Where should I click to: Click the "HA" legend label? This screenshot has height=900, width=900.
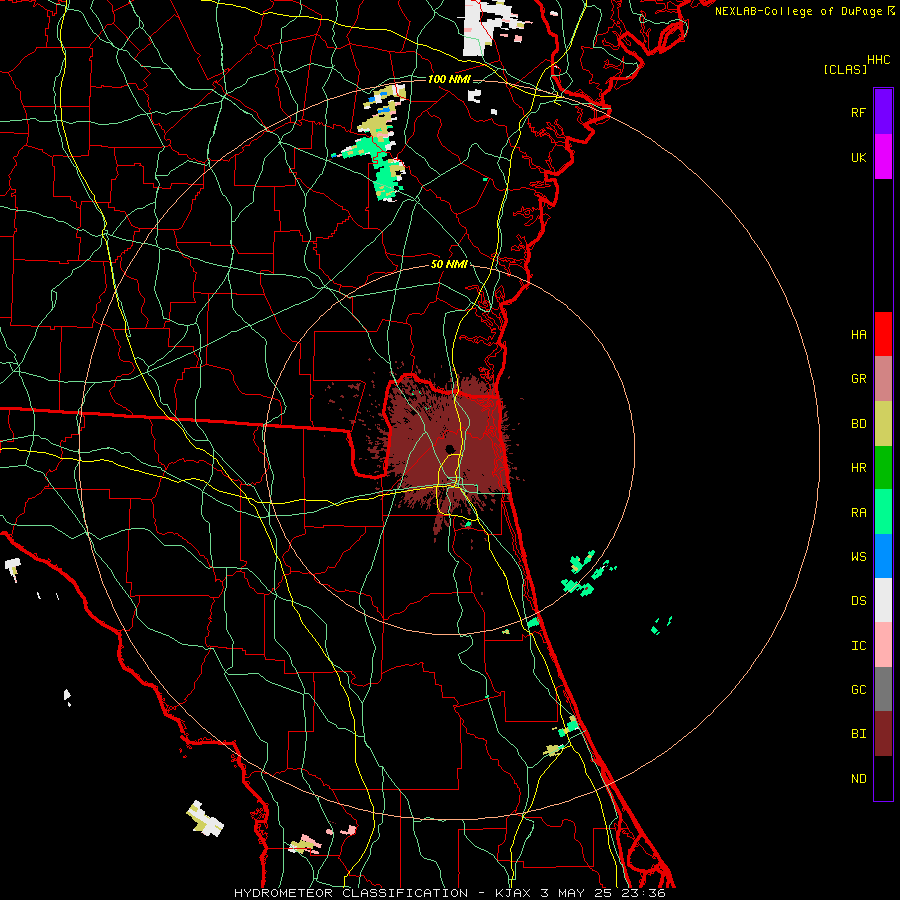point(858,334)
